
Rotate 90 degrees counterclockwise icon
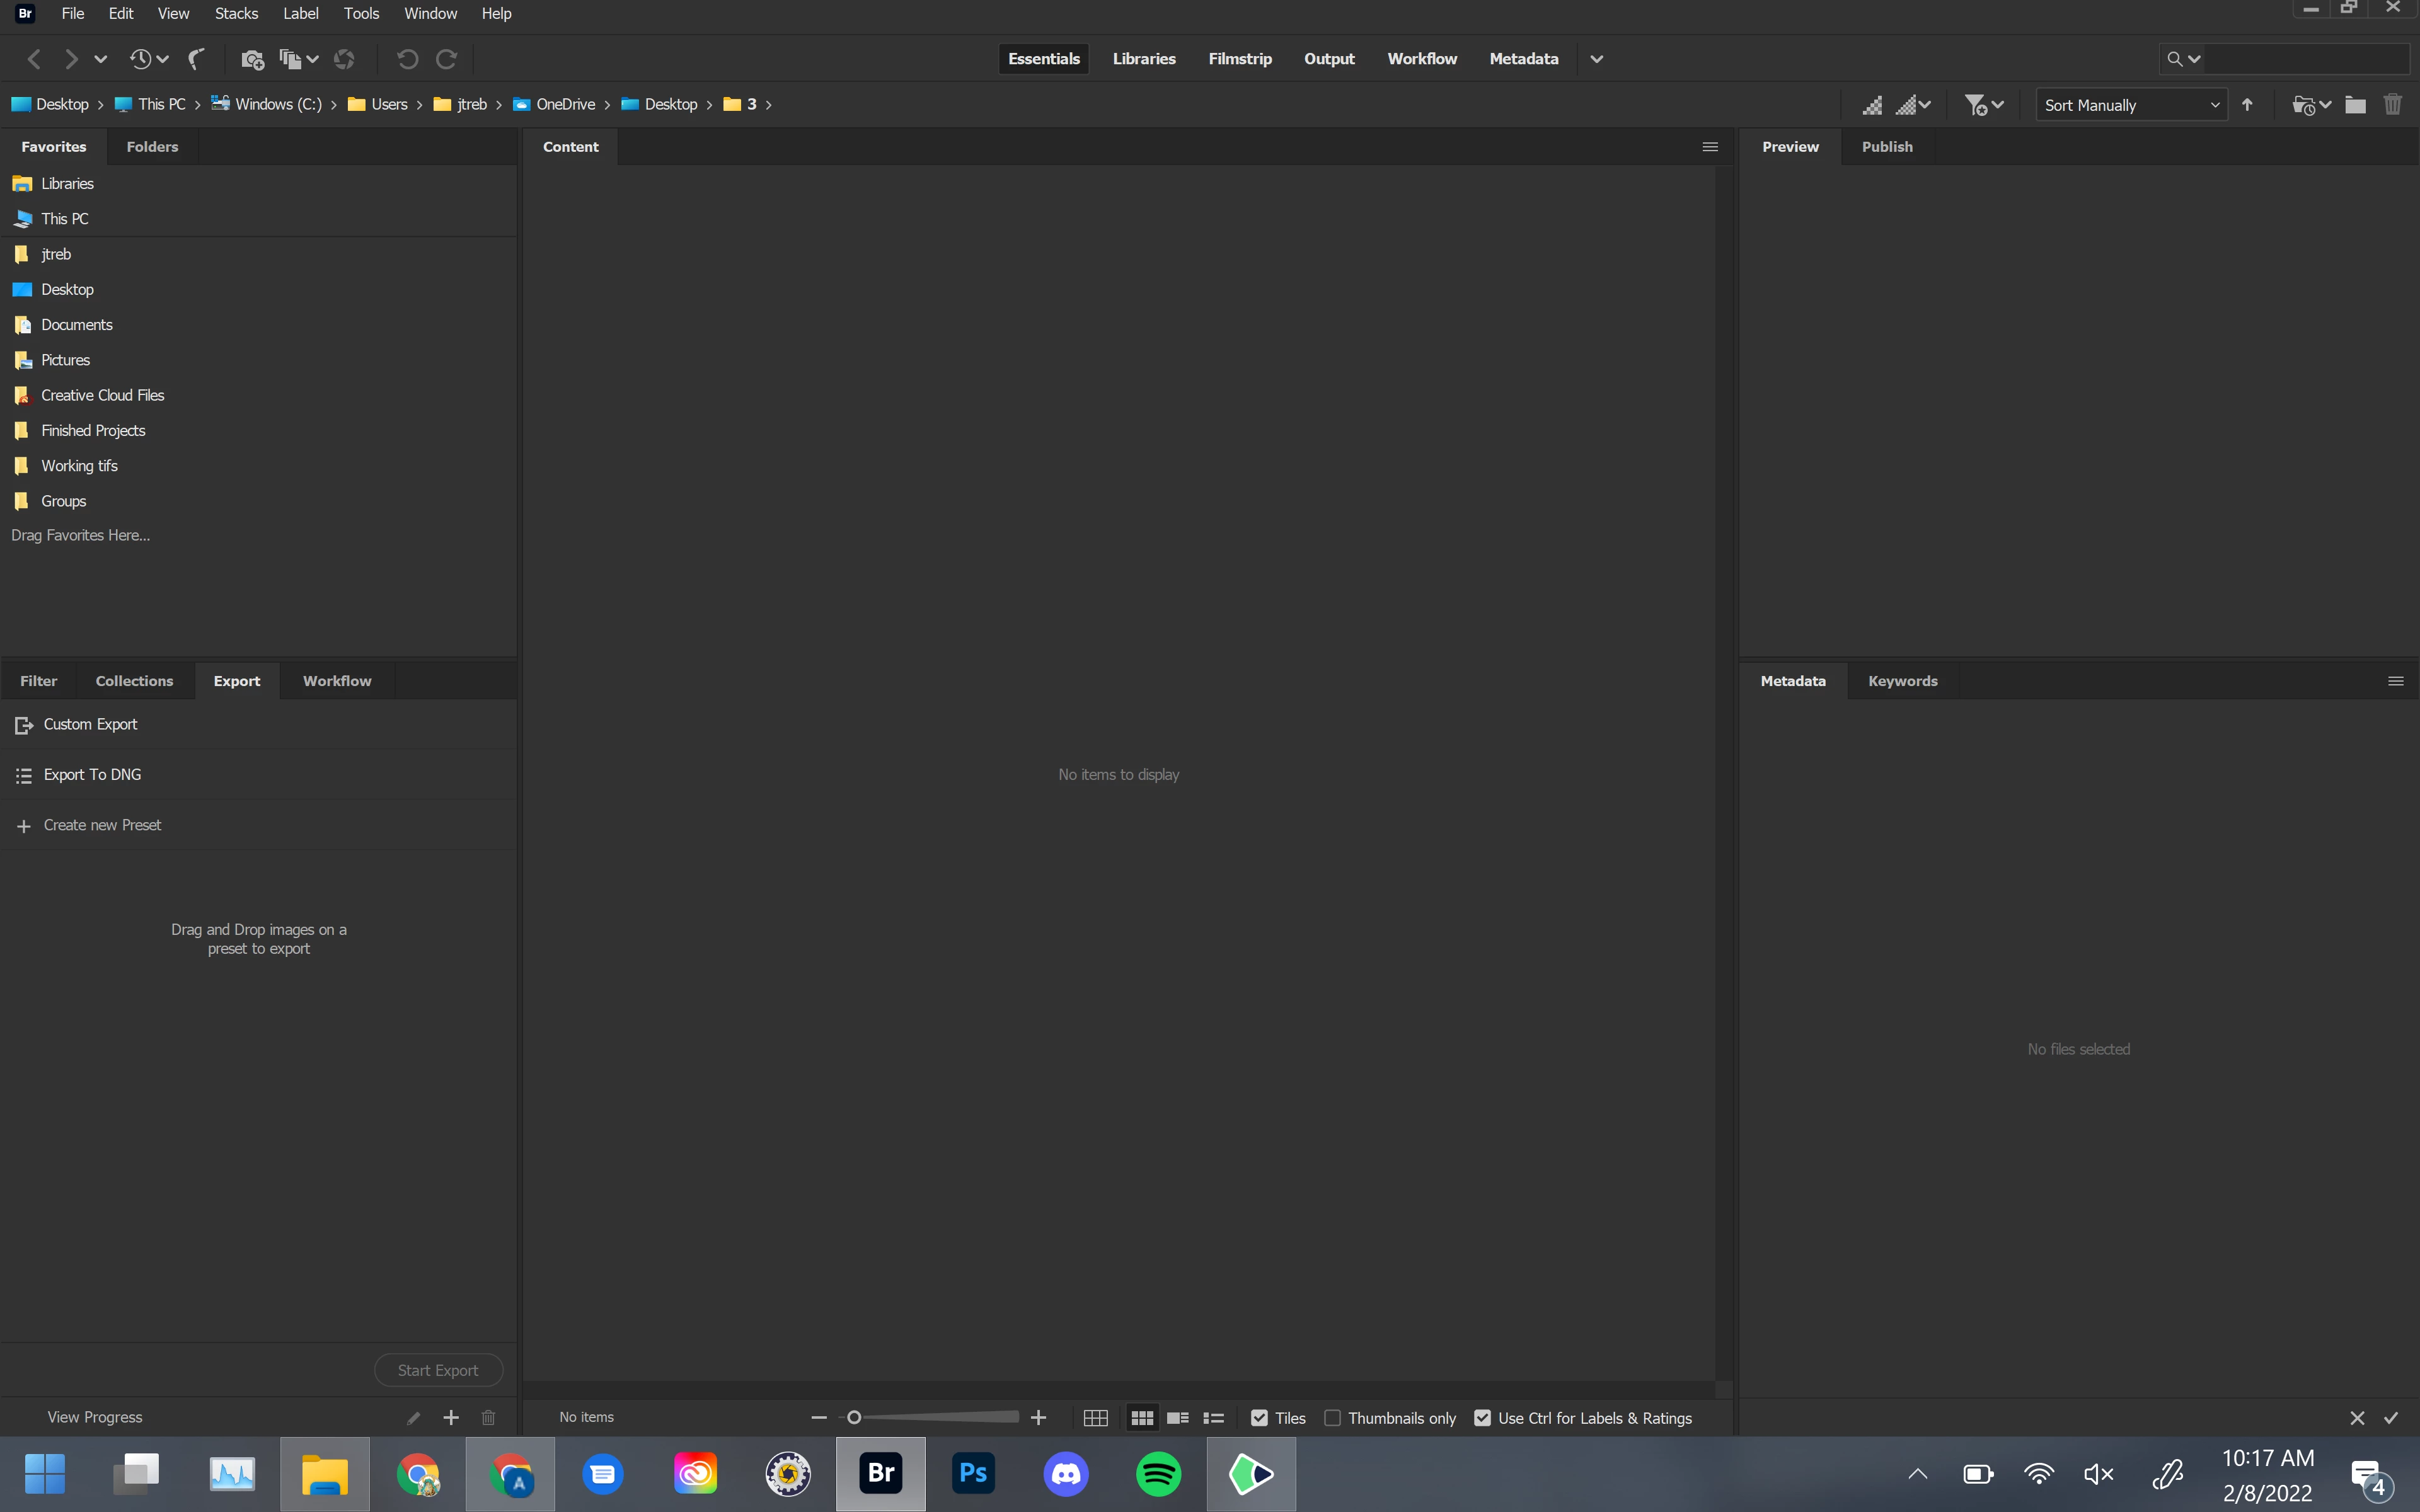pos(407,59)
